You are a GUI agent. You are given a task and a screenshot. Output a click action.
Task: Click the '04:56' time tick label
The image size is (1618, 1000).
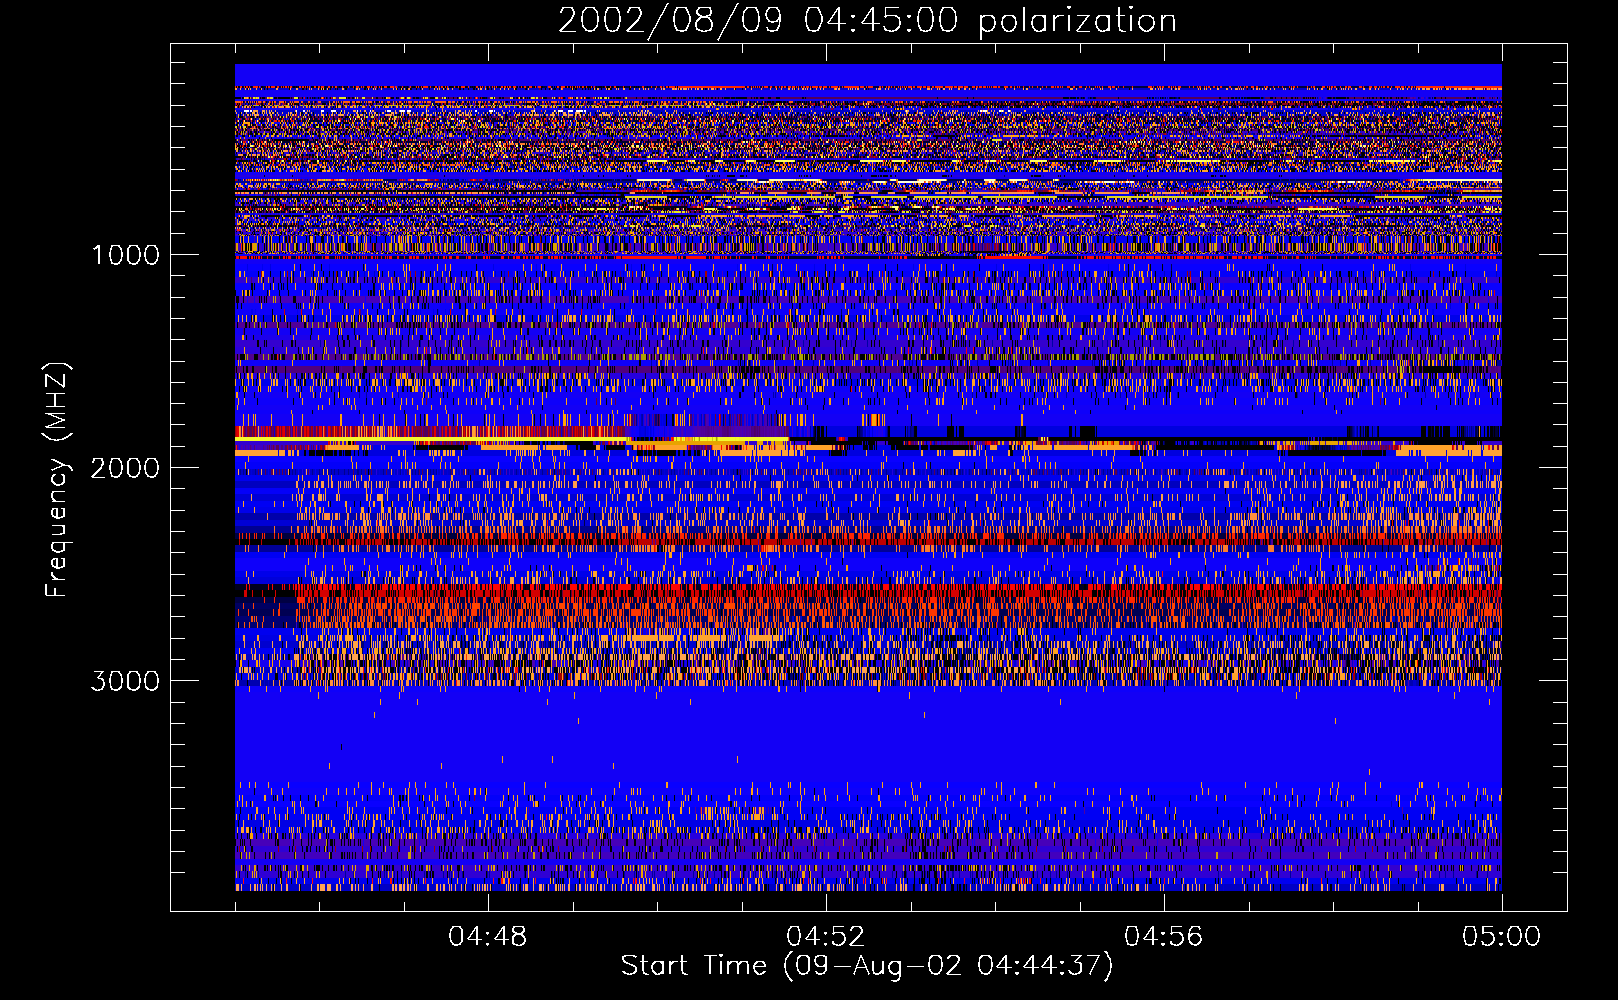click(1164, 937)
